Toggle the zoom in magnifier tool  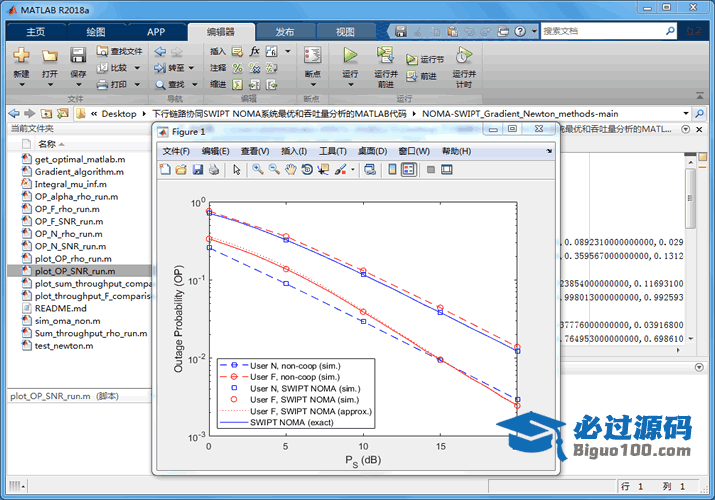pos(258,170)
